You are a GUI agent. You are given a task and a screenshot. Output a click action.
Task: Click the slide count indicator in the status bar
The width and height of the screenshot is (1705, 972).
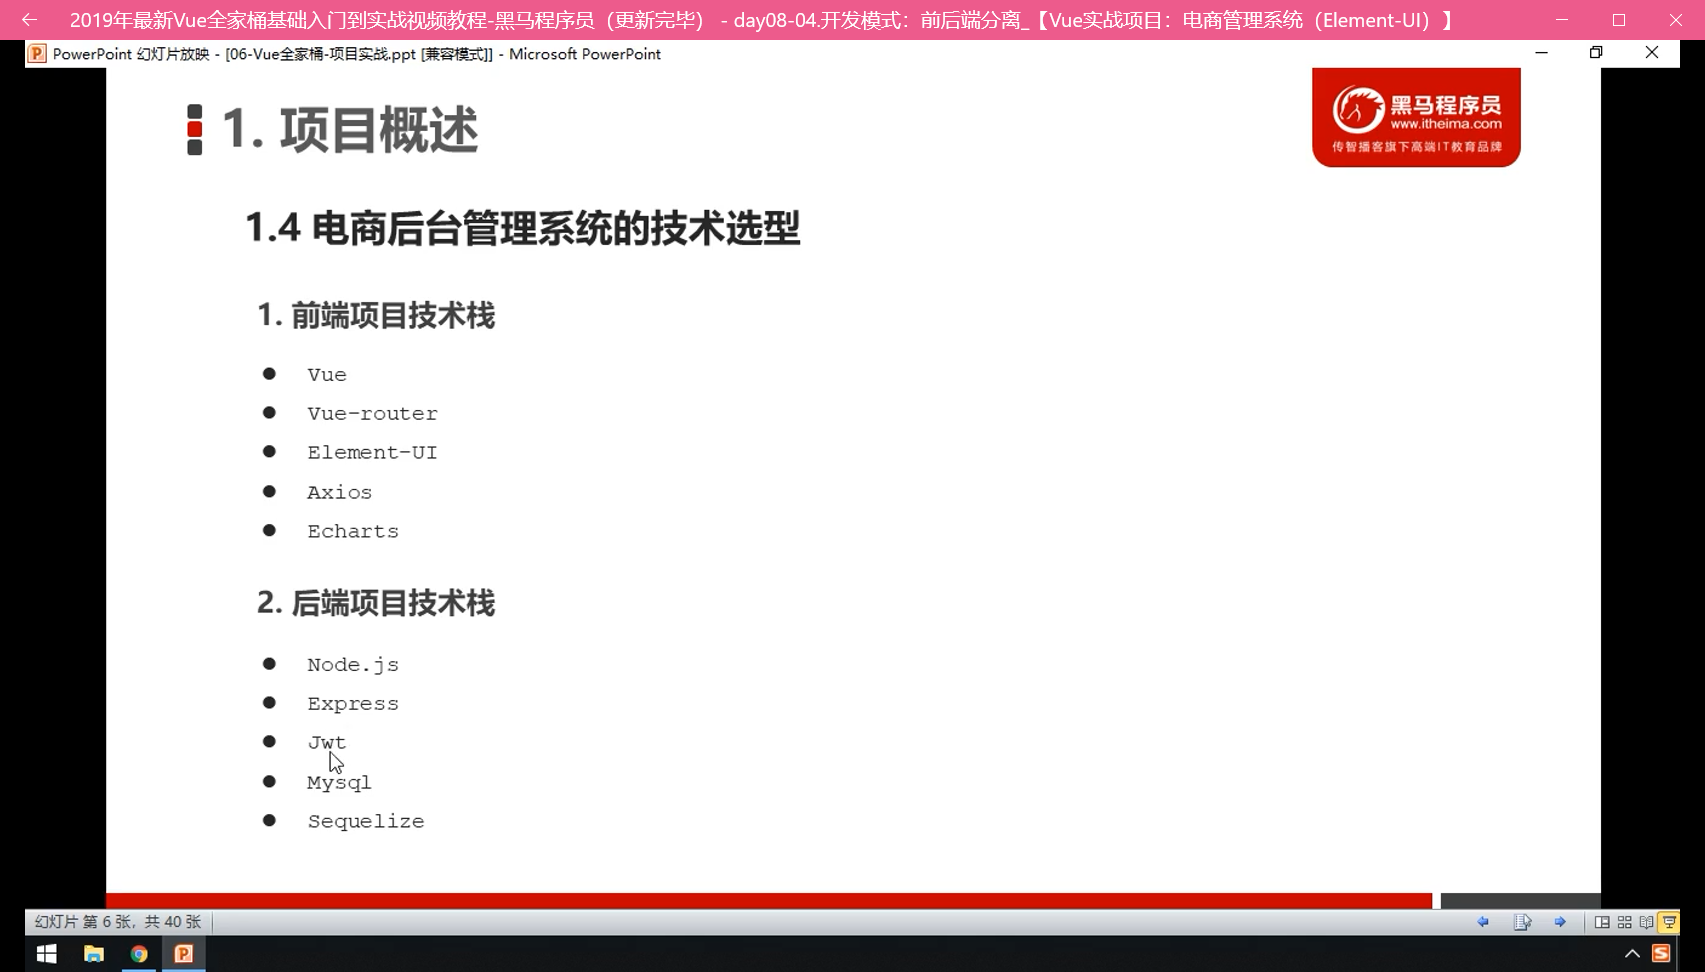click(x=118, y=922)
